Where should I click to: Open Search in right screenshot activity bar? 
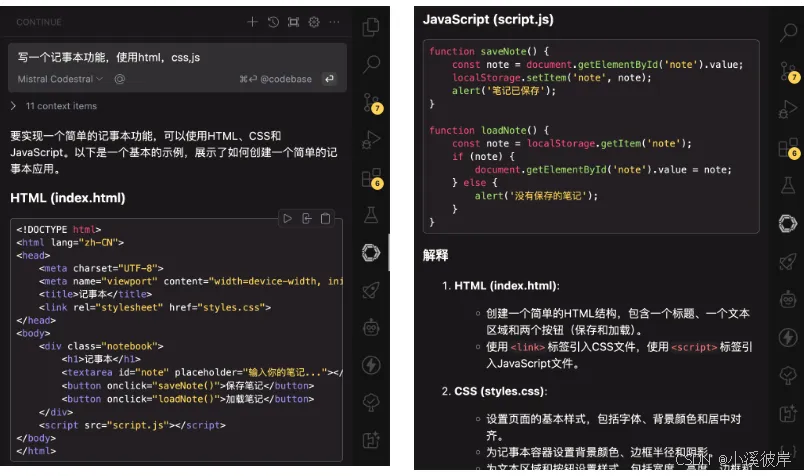(x=789, y=32)
